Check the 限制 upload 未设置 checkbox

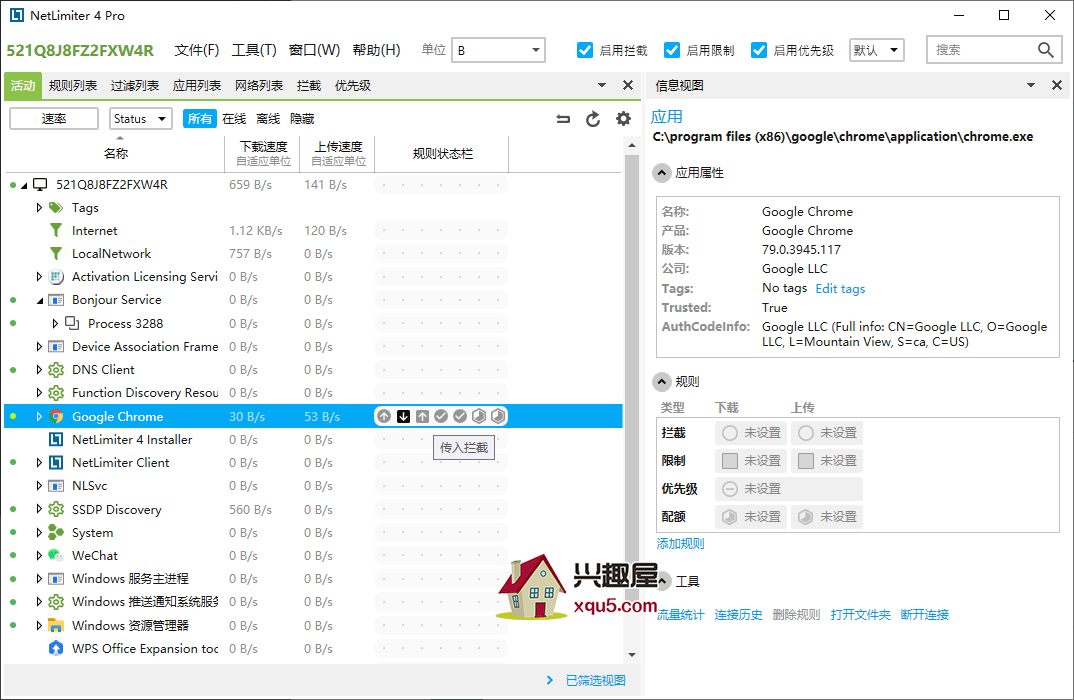tap(806, 461)
